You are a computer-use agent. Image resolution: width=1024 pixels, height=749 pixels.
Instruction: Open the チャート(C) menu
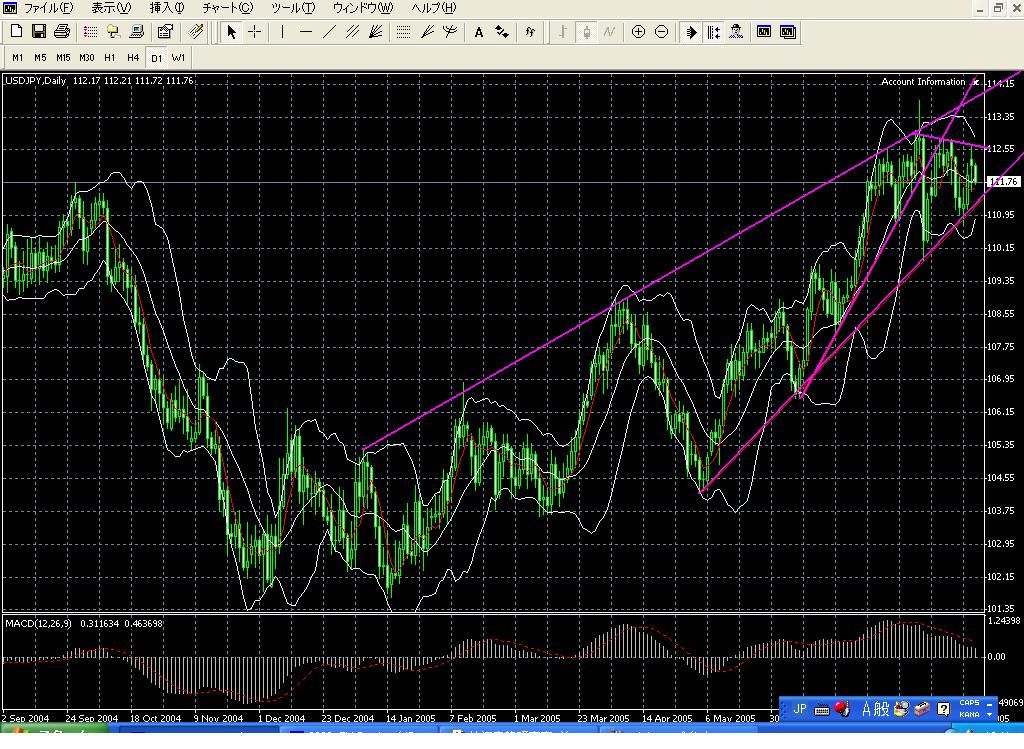click(227, 8)
